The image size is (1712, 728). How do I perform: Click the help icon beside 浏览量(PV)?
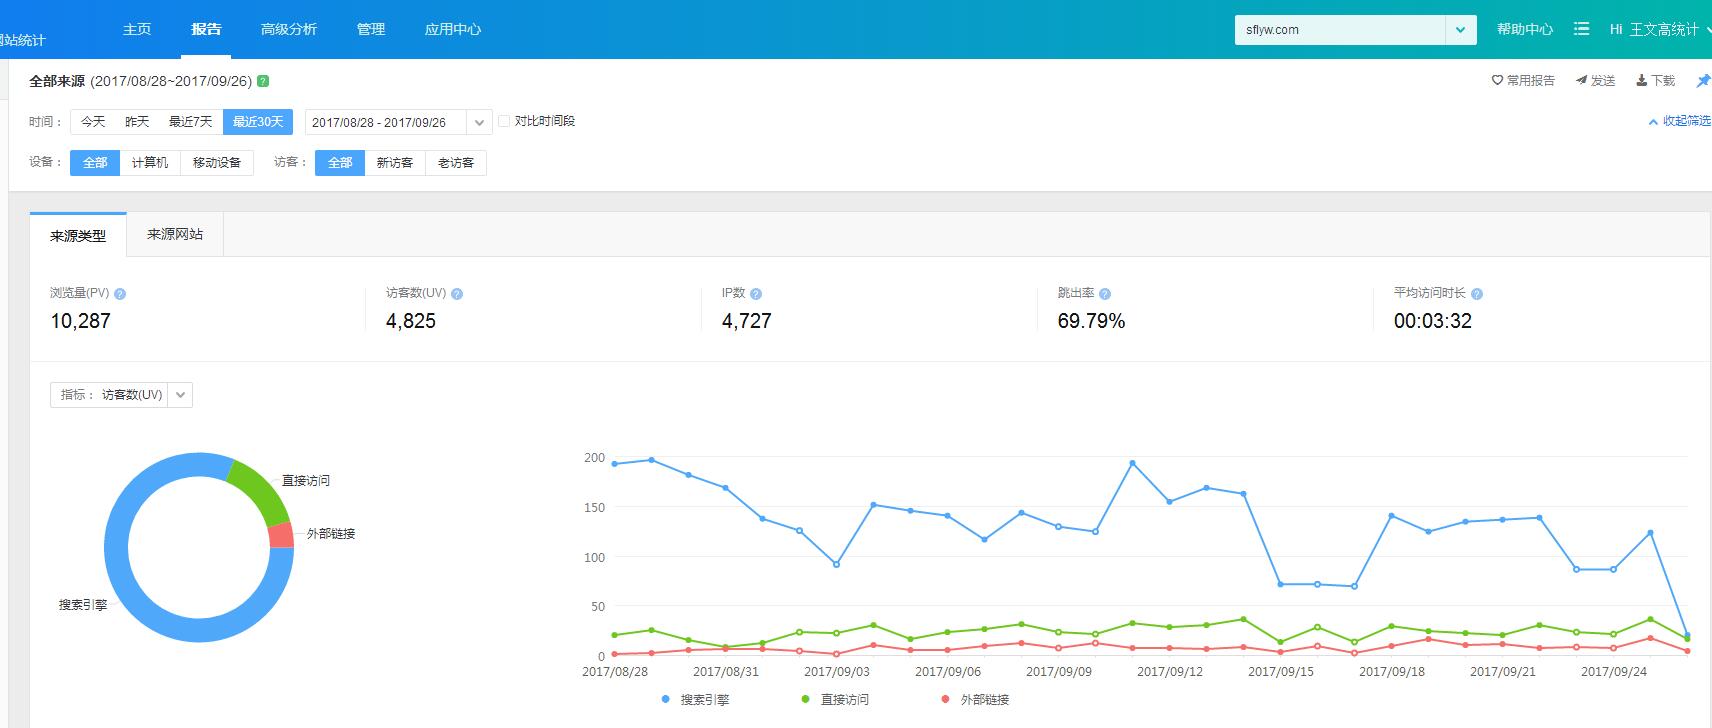tap(120, 294)
